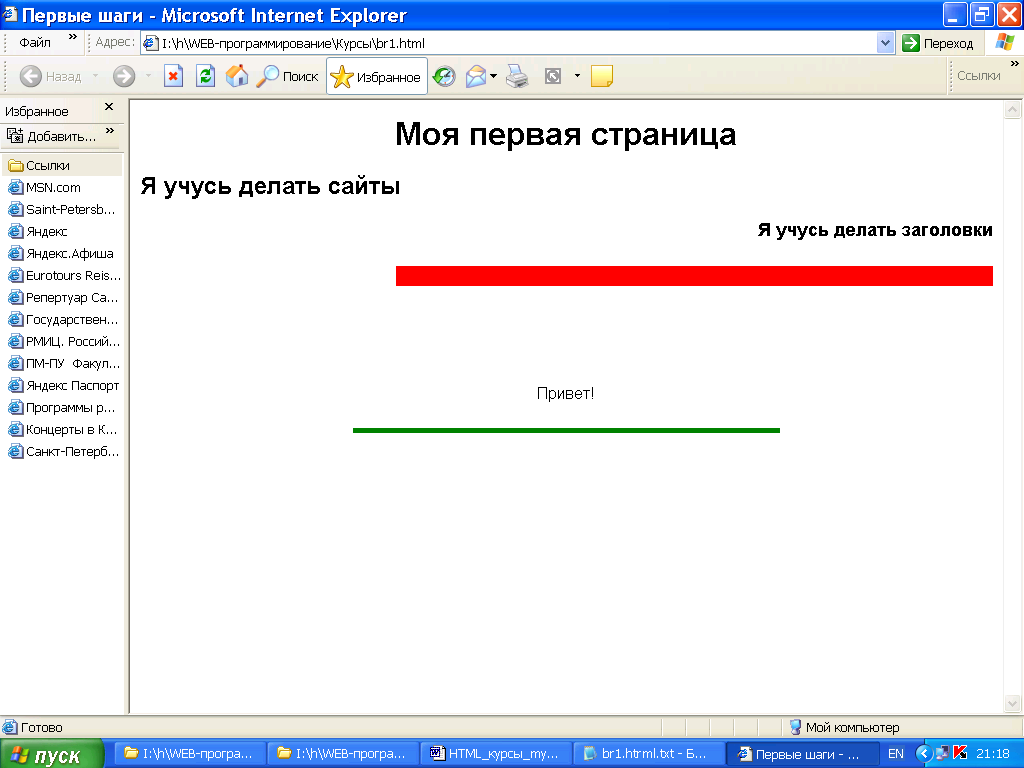Go back with the Назад button
Viewport: 1024px width, 768px height.
pyautogui.click(x=51, y=76)
